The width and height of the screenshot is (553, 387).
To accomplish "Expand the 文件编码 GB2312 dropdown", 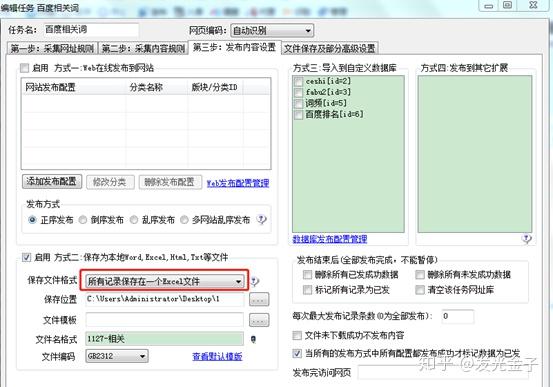I will pos(117,356).
